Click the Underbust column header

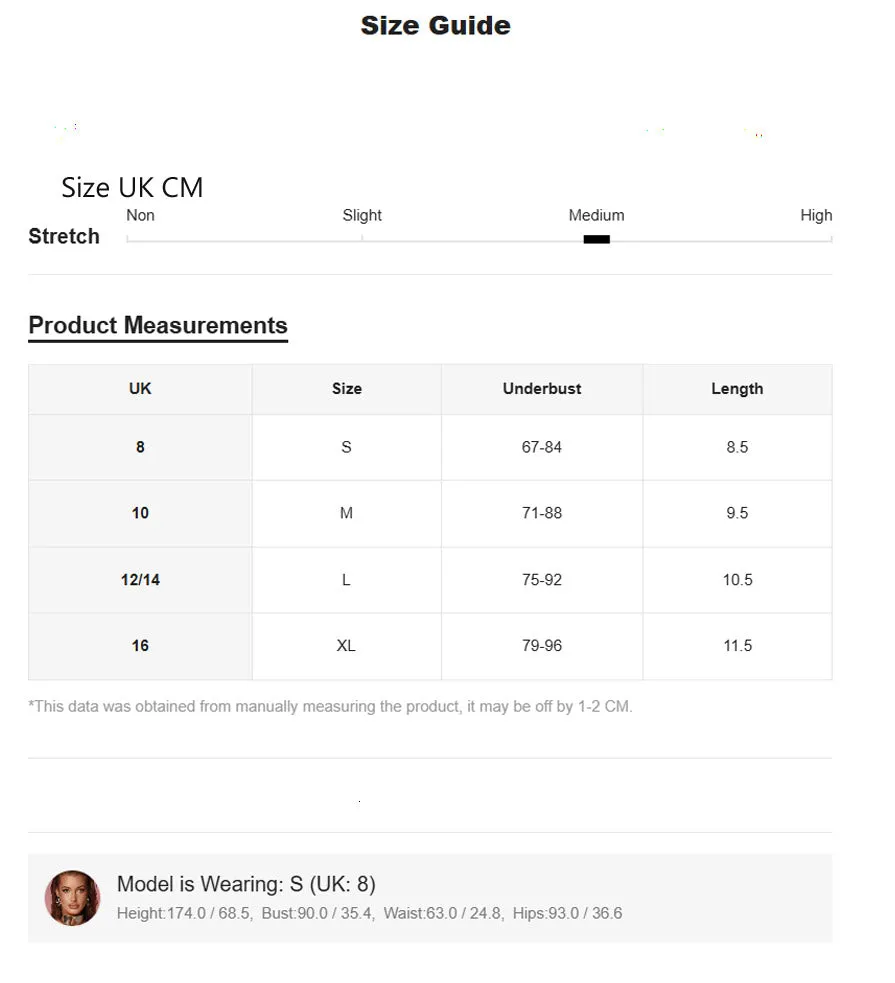[x=542, y=389]
